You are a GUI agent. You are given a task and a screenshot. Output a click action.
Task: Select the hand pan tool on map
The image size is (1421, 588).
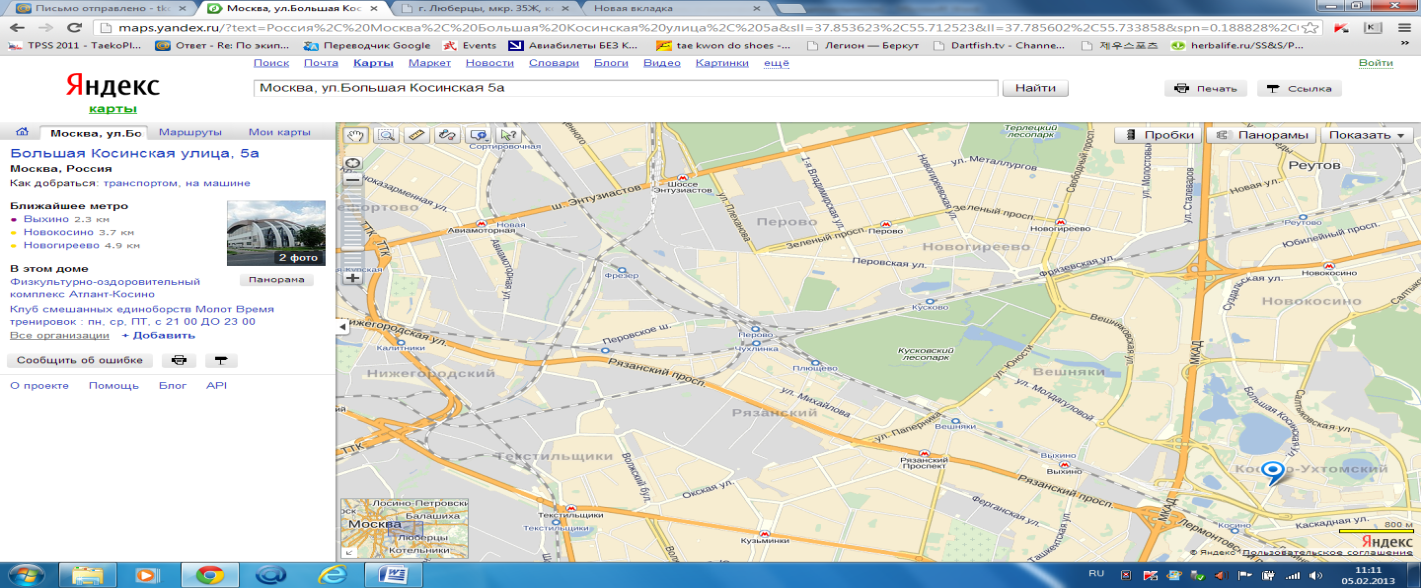click(x=355, y=134)
